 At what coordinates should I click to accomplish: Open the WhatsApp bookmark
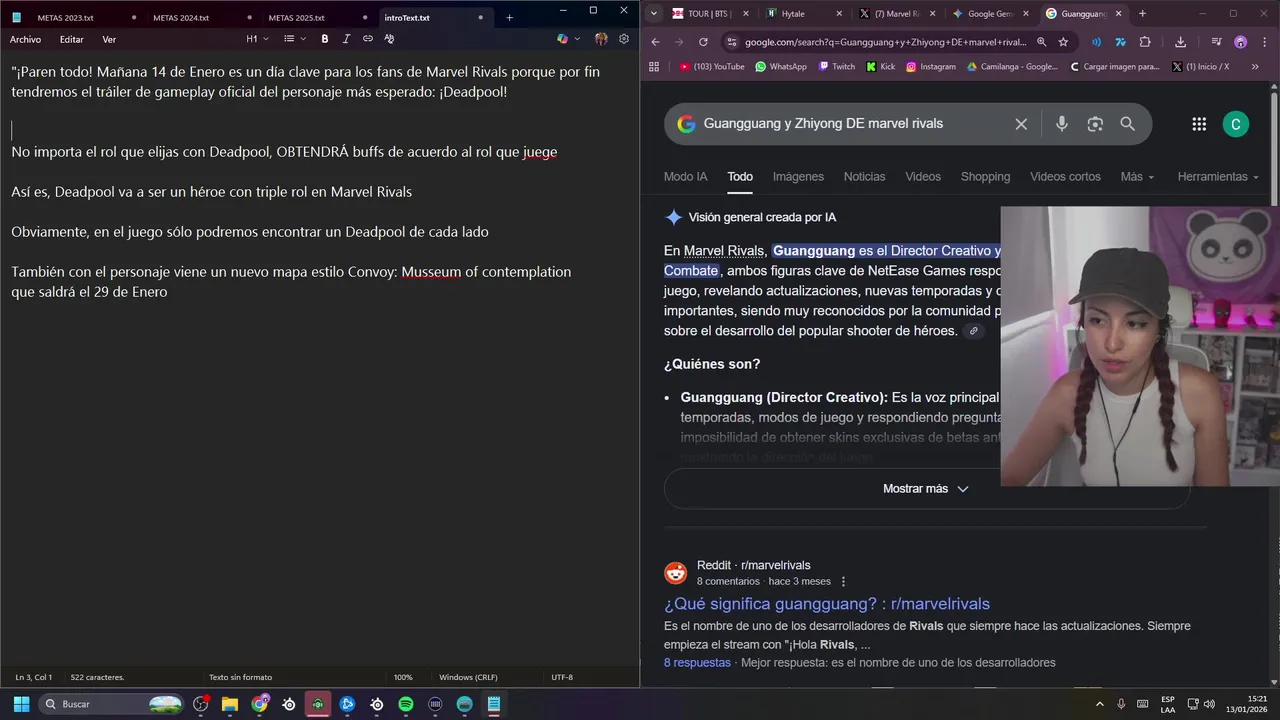click(x=781, y=66)
